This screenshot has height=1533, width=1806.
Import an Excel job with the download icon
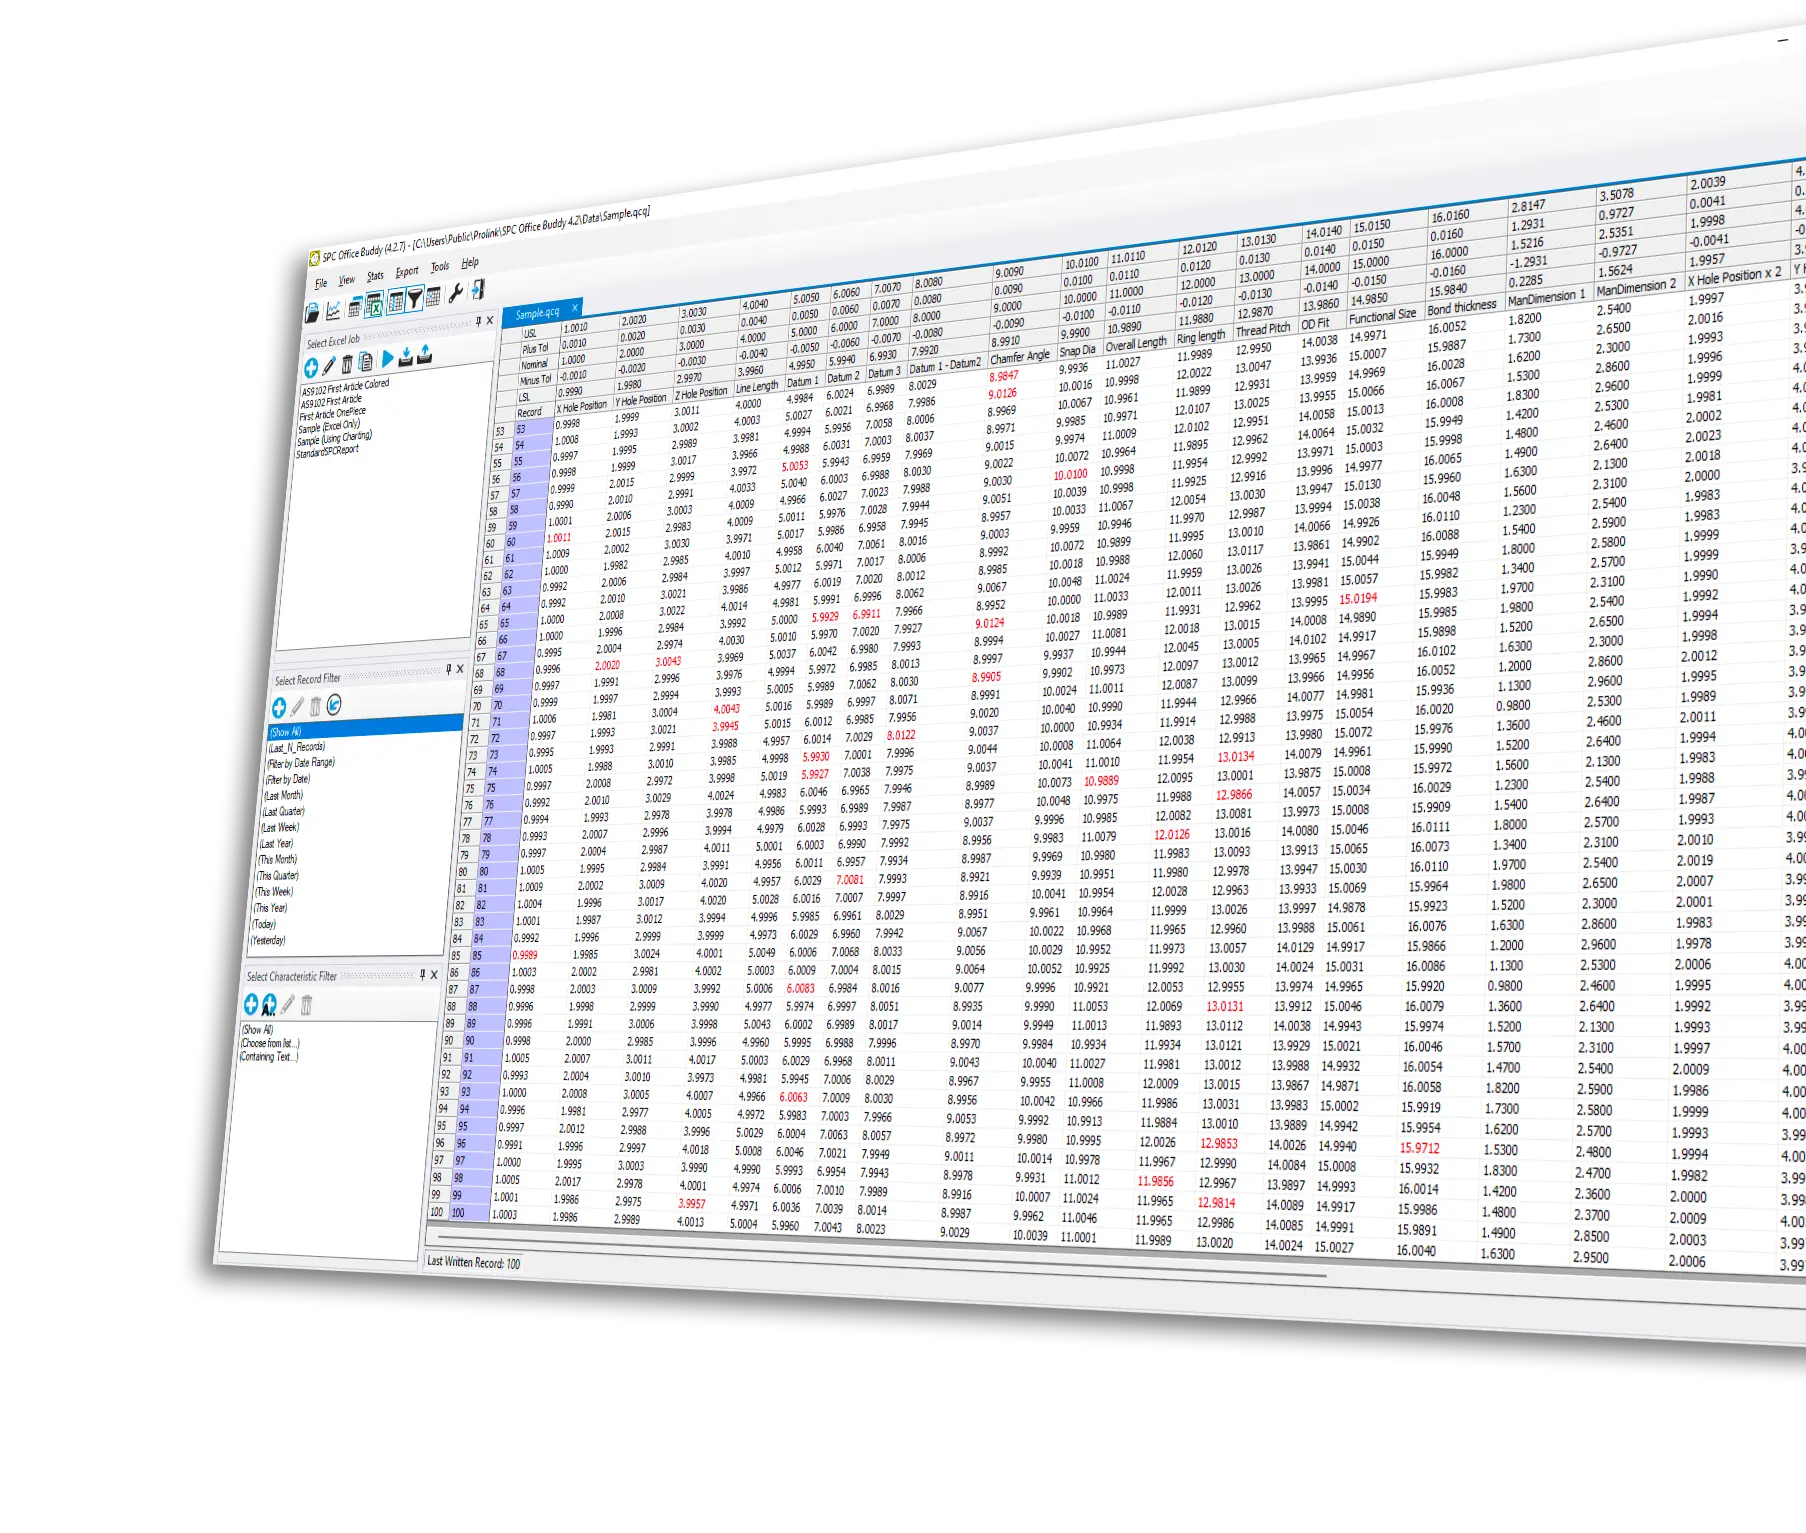coord(406,357)
